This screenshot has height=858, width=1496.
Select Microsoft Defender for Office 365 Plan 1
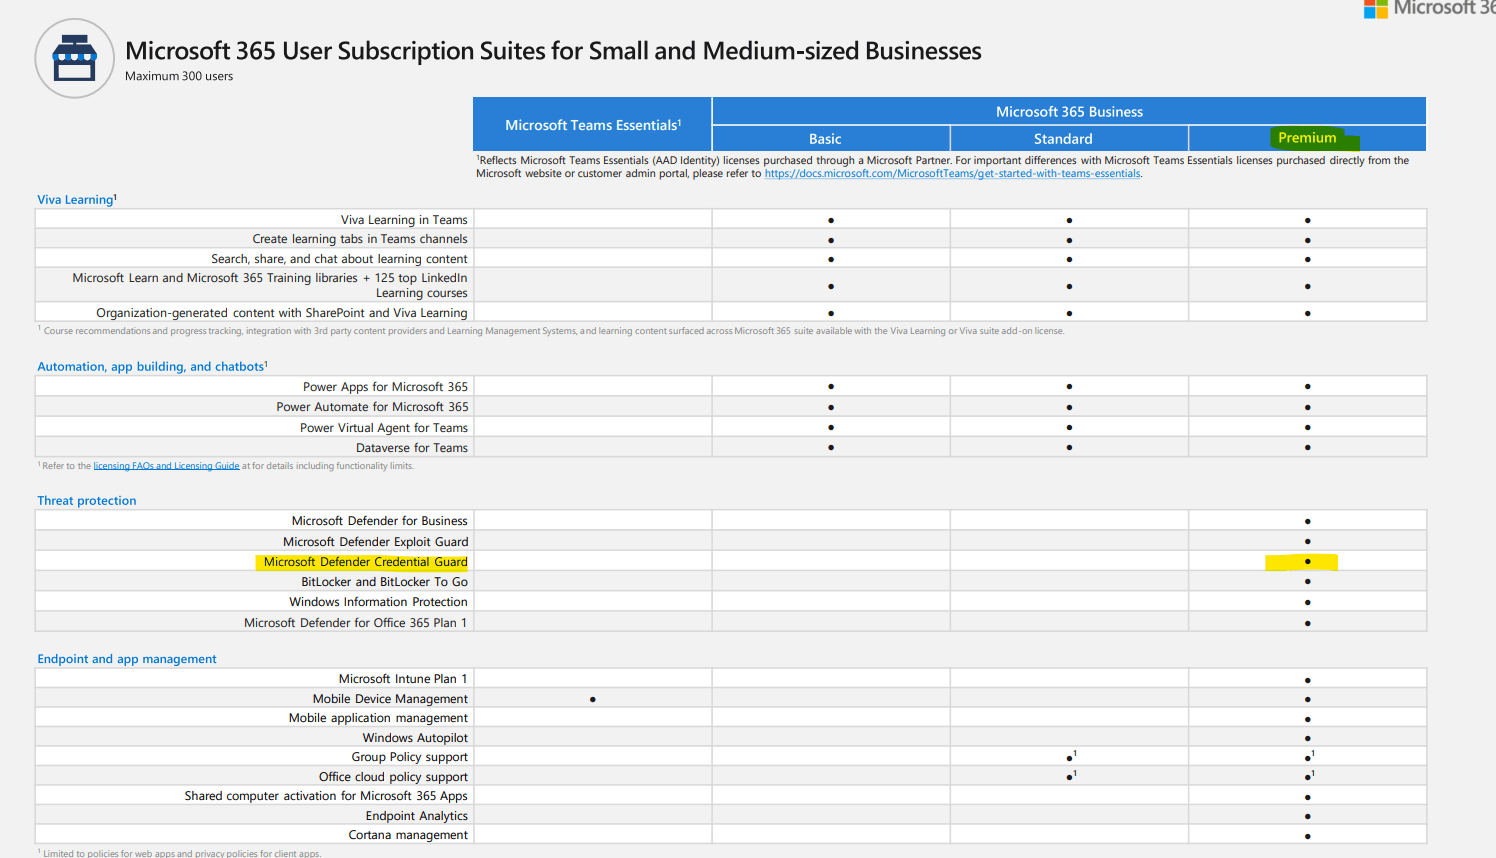pyautogui.click(x=356, y=623)
